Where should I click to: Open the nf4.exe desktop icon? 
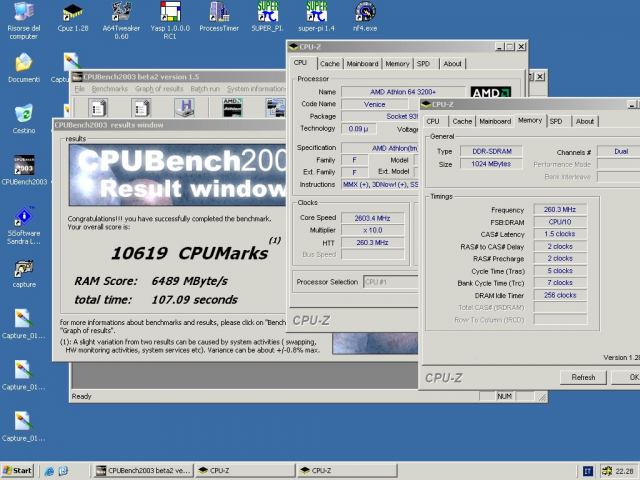(365, 17)
